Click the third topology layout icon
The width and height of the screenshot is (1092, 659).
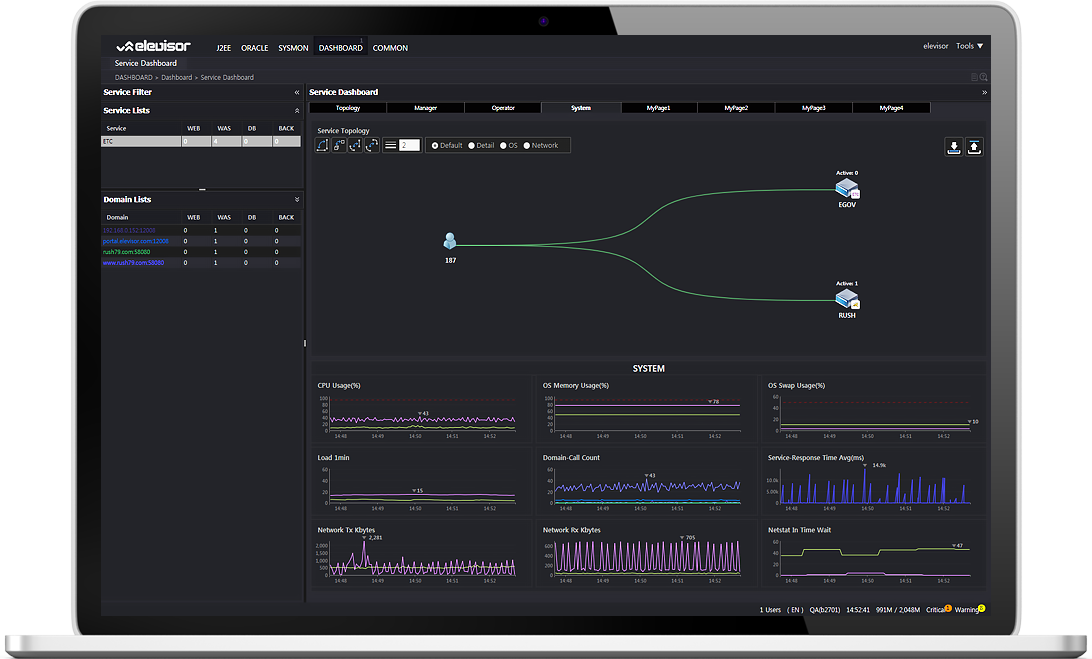[x=355, y=145]
